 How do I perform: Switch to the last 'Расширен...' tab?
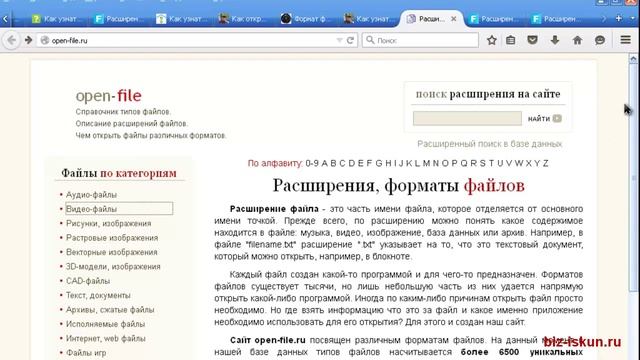[557, 19]
